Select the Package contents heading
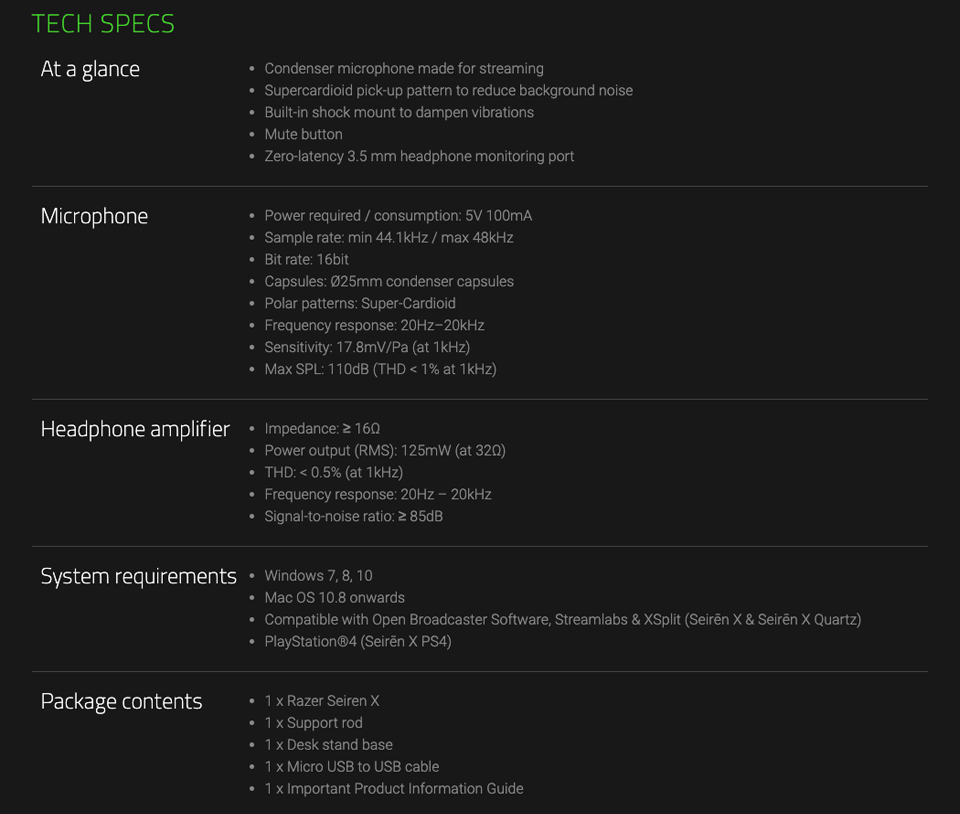The image size is (960, 814). coord(121,701)
